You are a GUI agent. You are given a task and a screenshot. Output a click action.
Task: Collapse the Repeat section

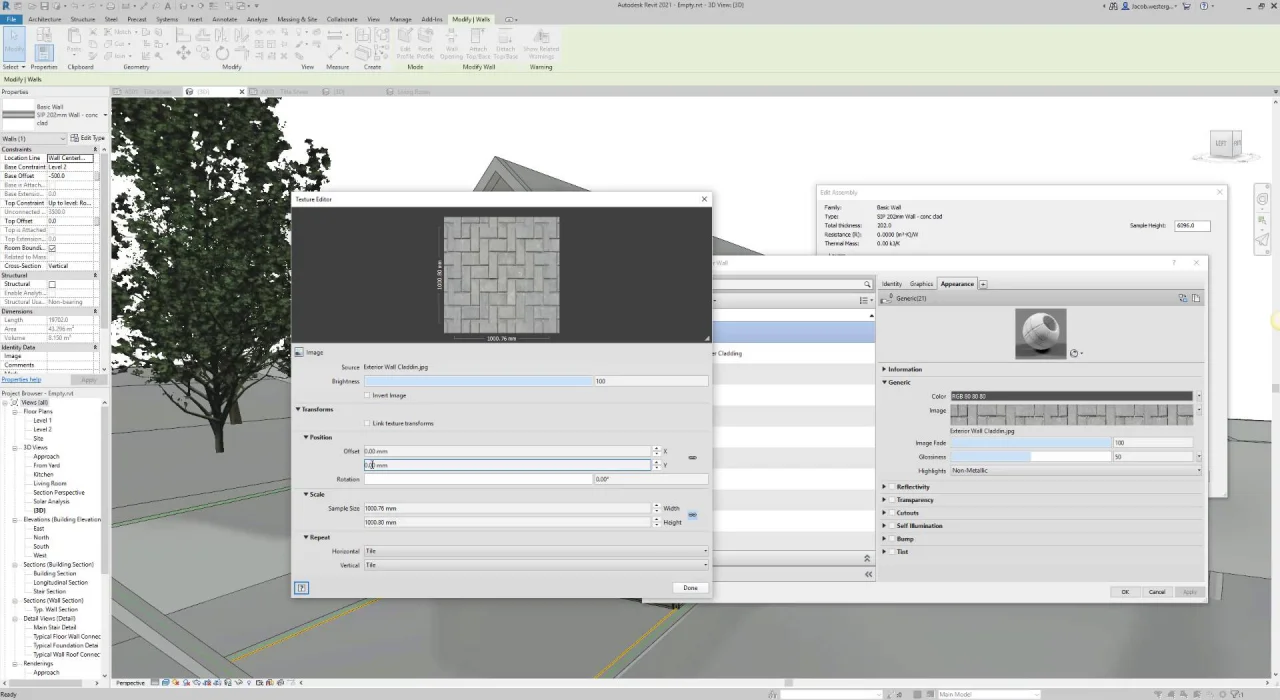click(307, 537)
